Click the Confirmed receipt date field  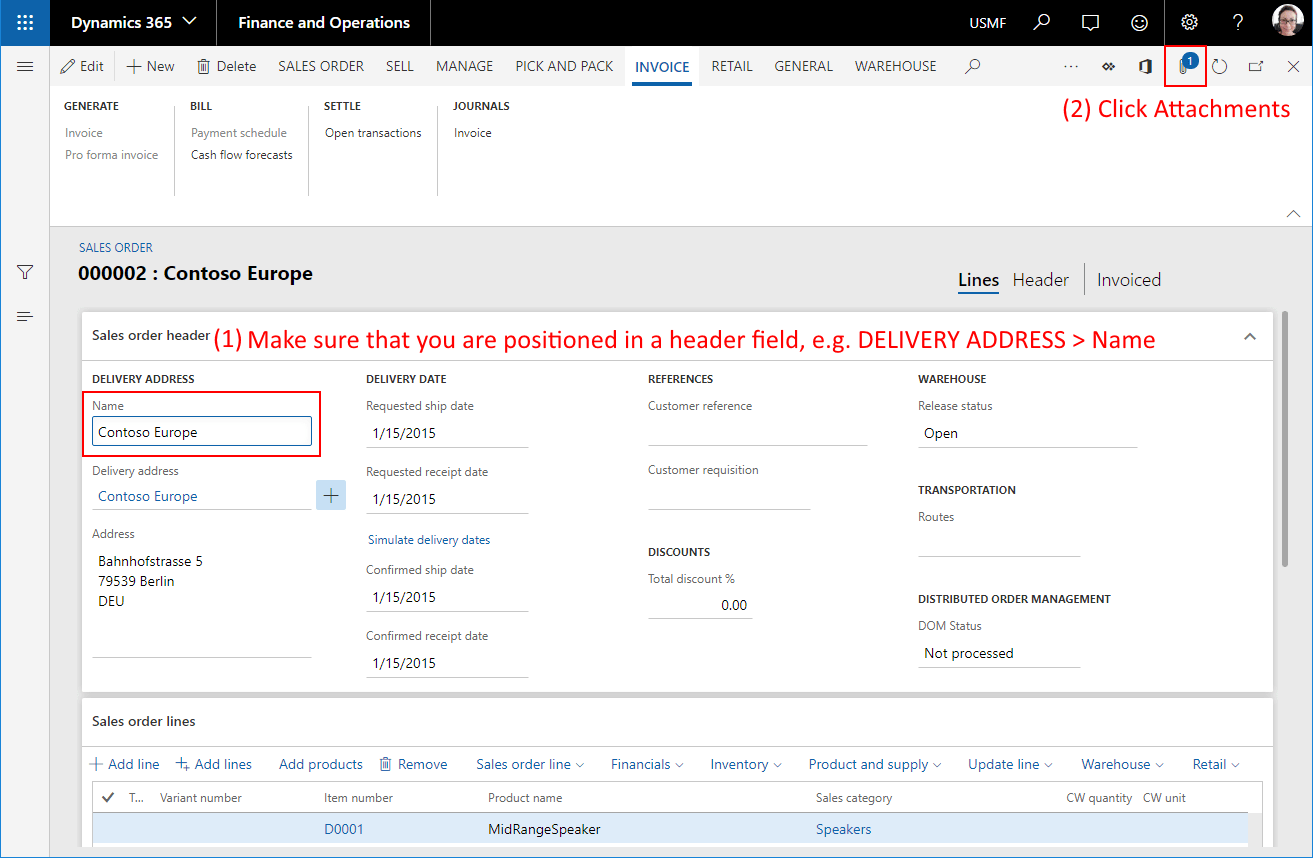point(447,663)
